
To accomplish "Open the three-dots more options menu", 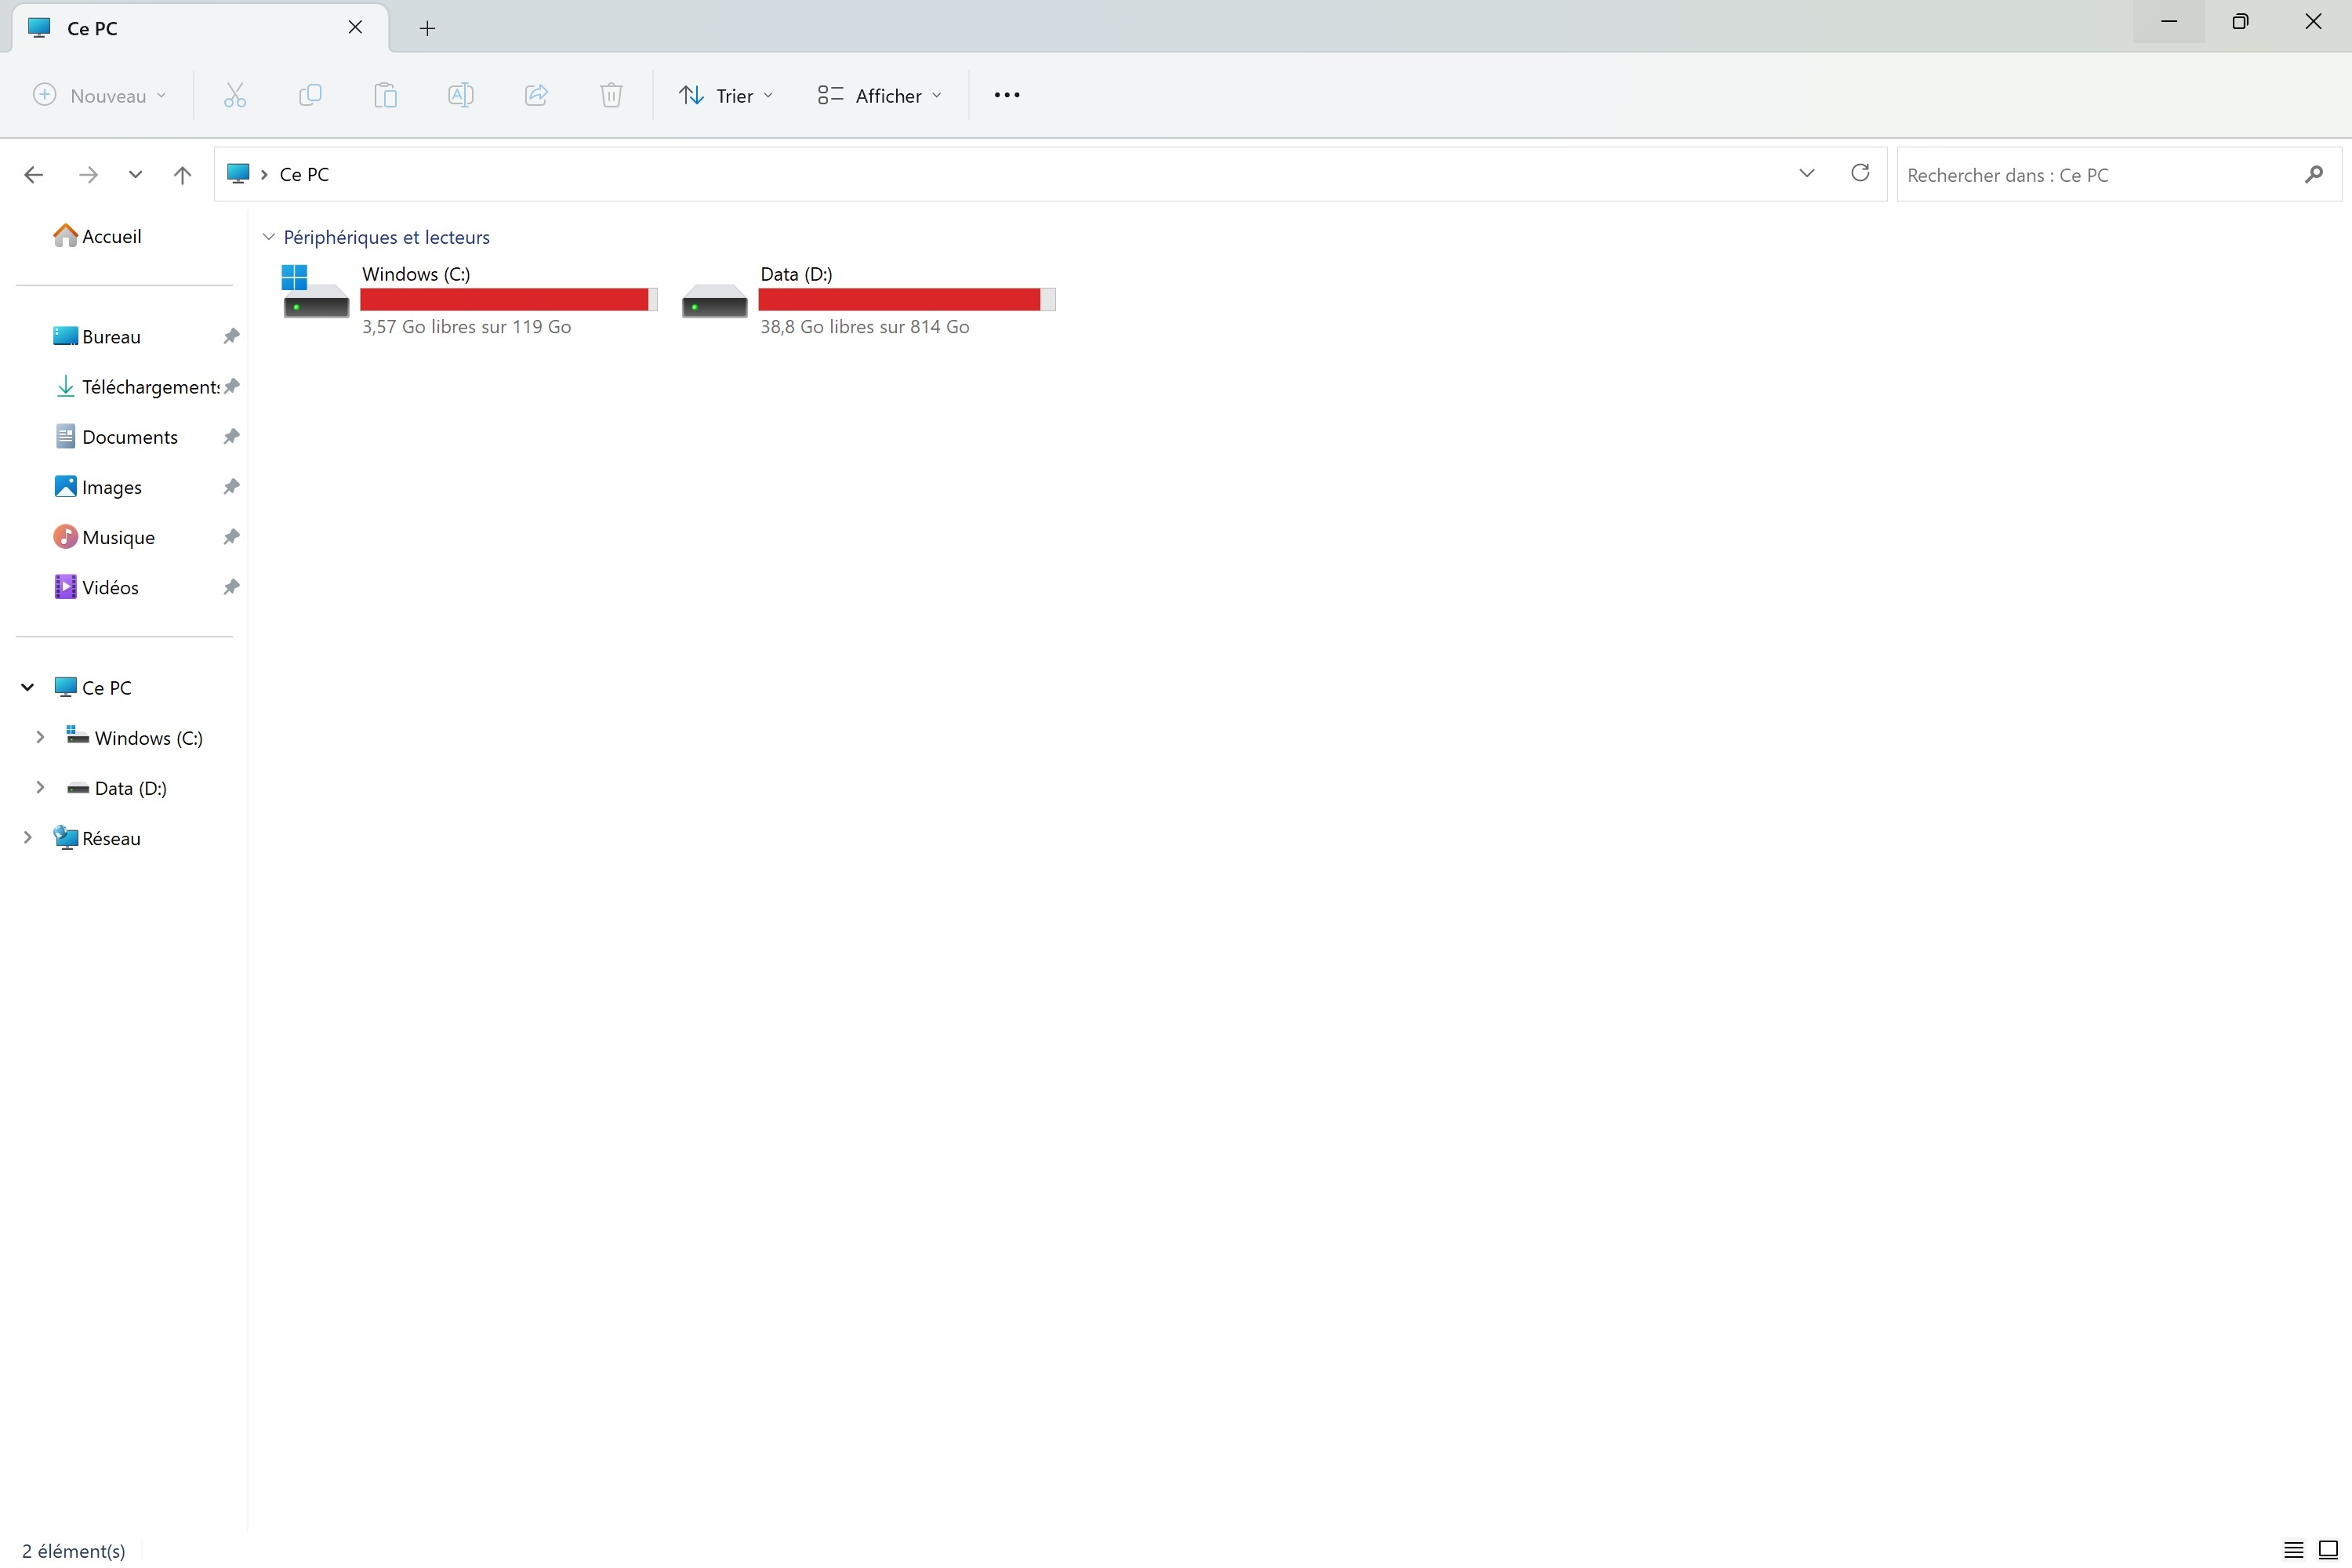I will pyautogui.click(x=1006, y=95).
